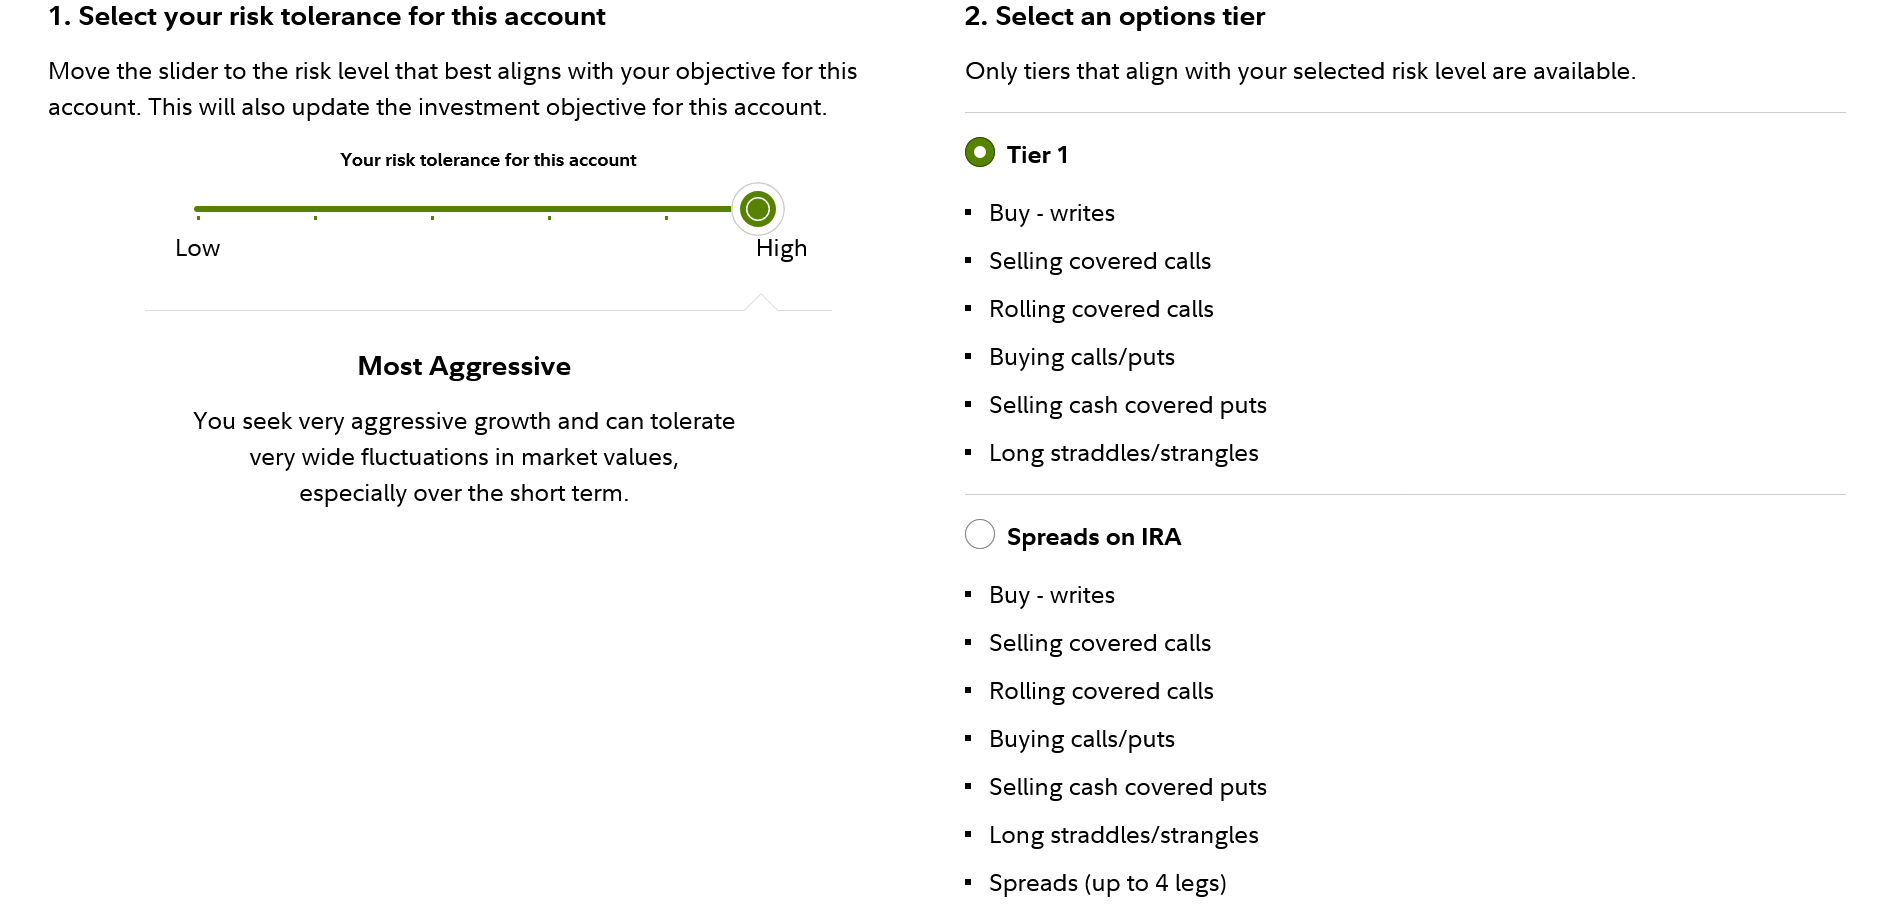The width and height of the screenshot is (1894, 910).
Task: Select the Spreads on IRA radio button
Action: point(979,535)
